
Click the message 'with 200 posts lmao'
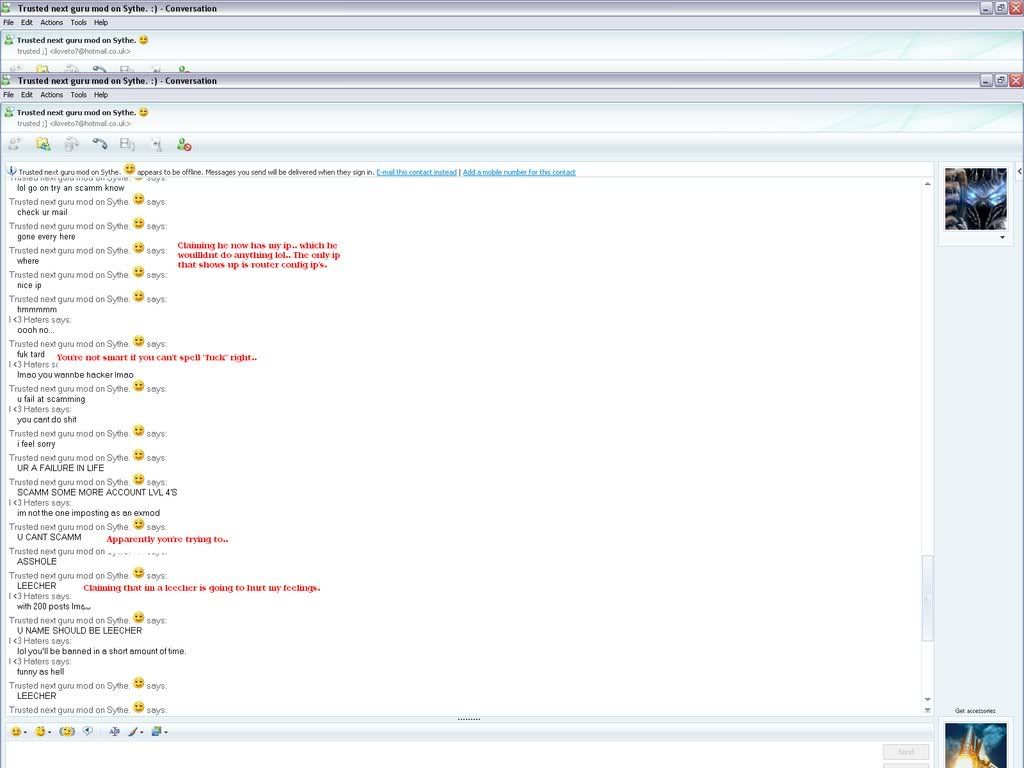(54, 607)
